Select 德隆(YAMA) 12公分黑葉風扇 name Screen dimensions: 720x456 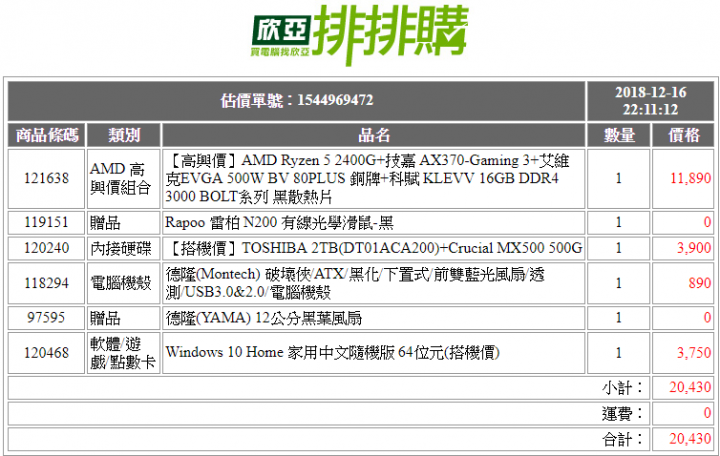(x=264, y=318)
